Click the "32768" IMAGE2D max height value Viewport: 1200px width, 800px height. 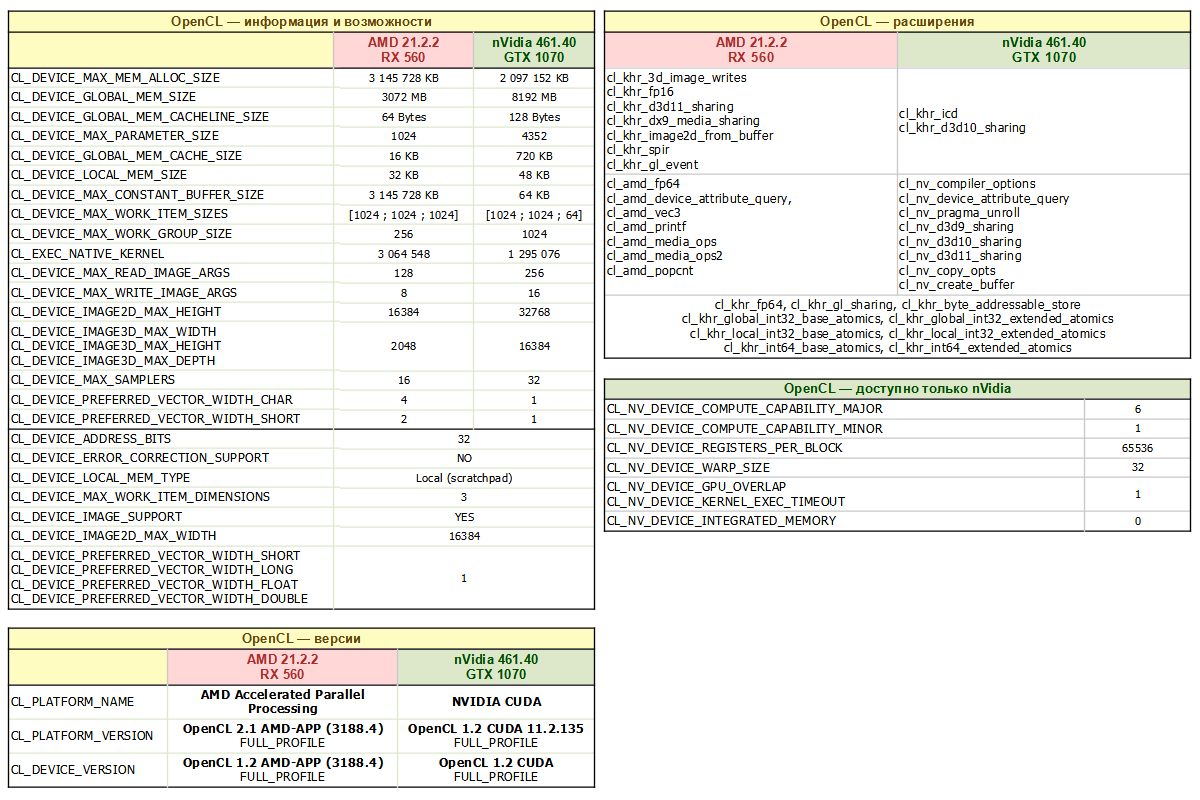[x=534, y=312]
